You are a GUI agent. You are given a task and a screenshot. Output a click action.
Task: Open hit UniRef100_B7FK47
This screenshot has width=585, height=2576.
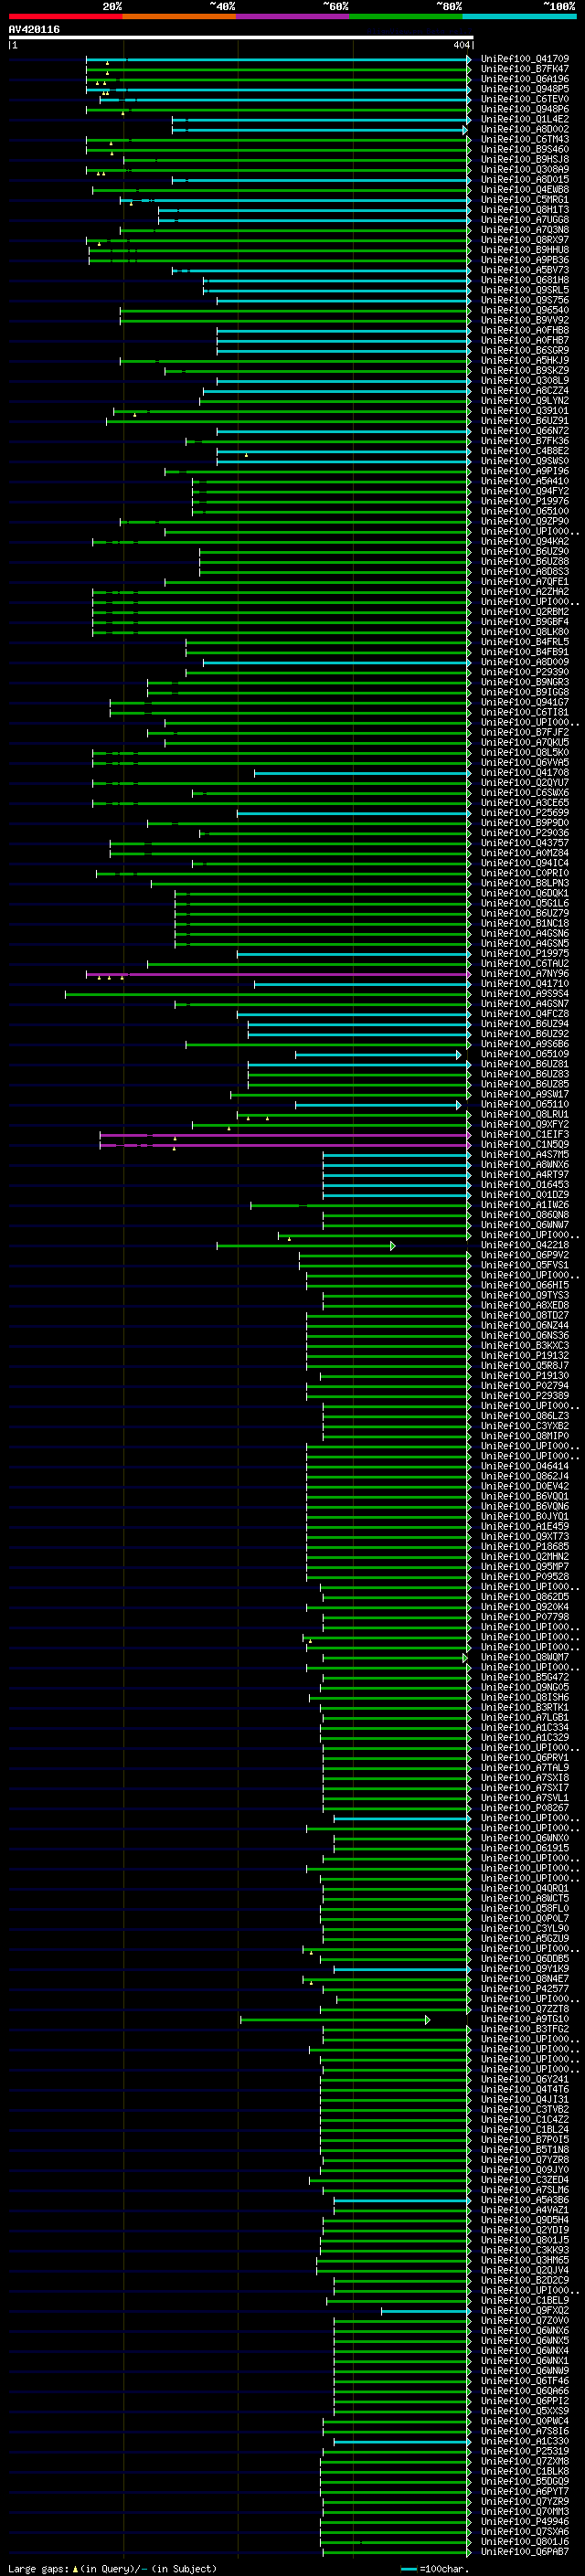[x=524, y=69]
